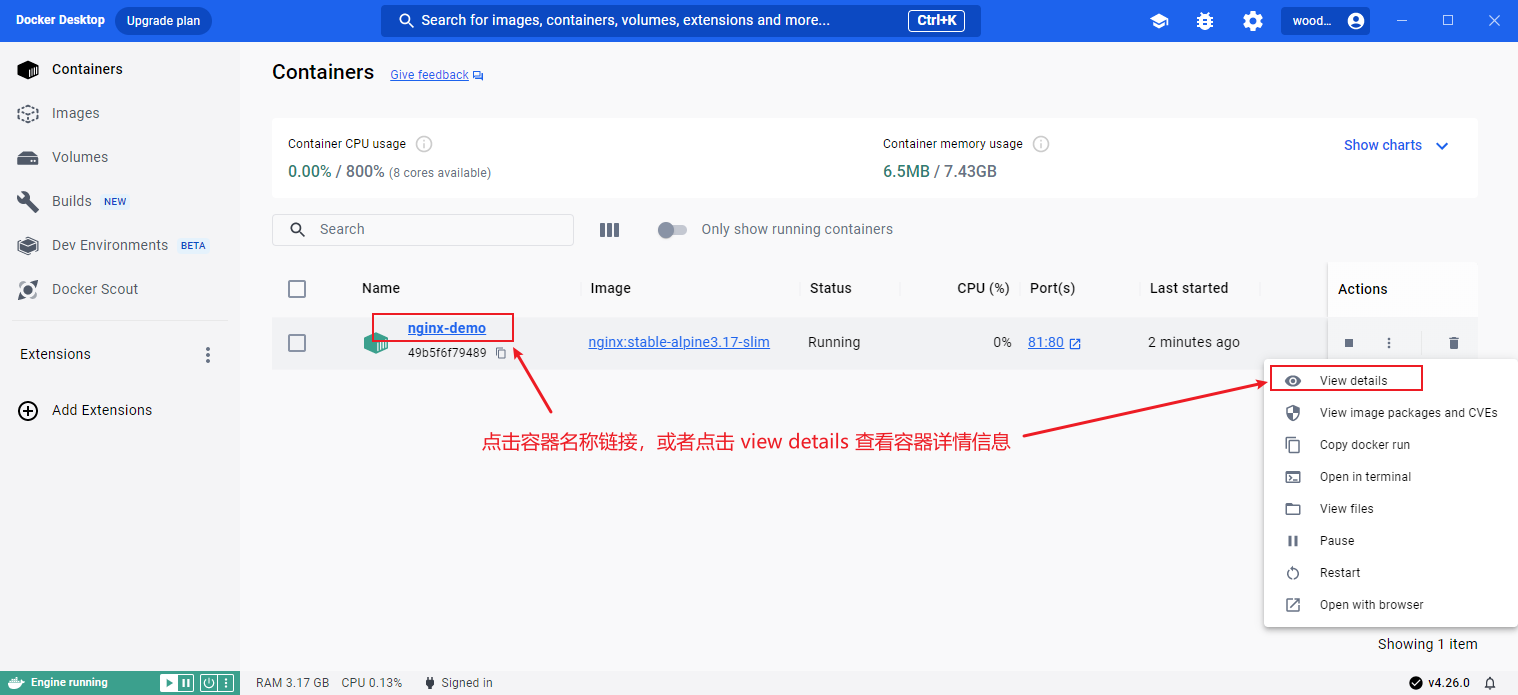This screenshot has width=1518, height=695.
Task: Open the nginx-demo container link
Action: click(x=447, y=328)
